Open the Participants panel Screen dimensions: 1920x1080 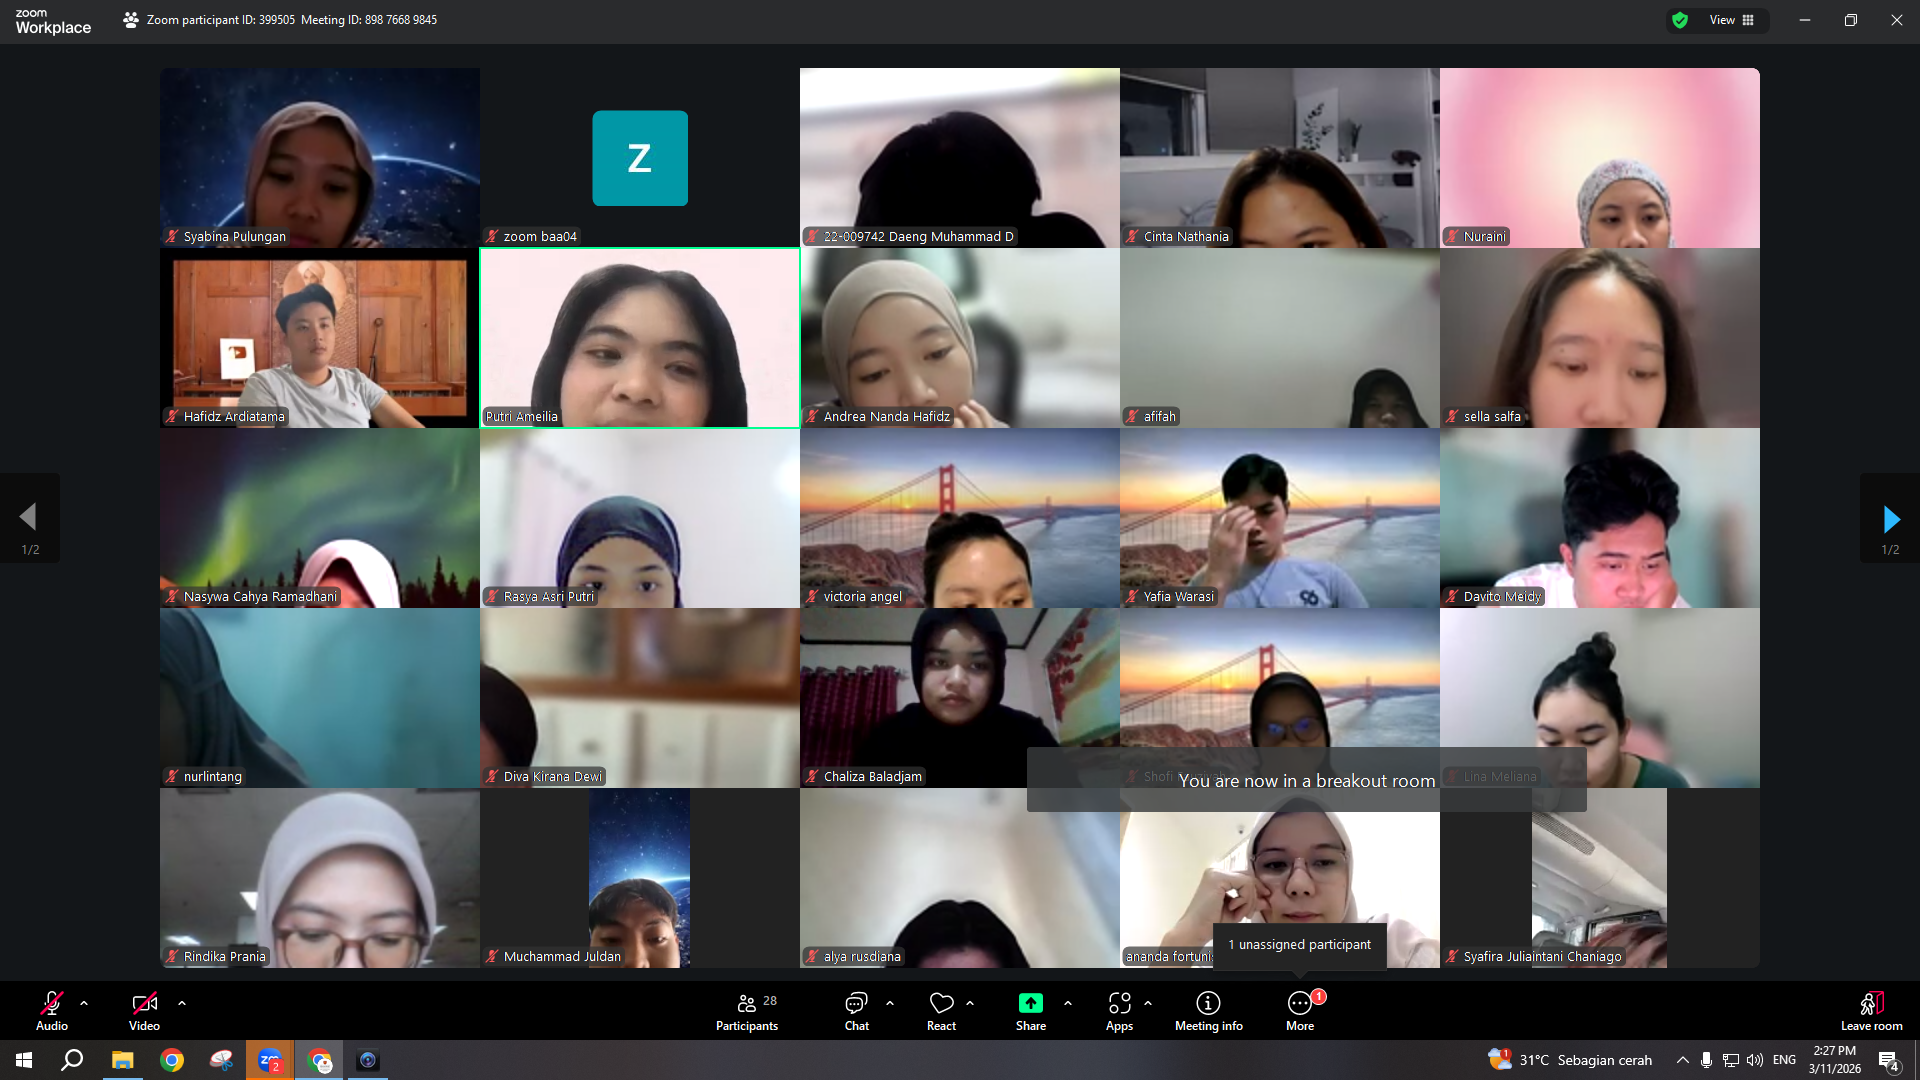pyautogui.click(x=747, y=1010)
